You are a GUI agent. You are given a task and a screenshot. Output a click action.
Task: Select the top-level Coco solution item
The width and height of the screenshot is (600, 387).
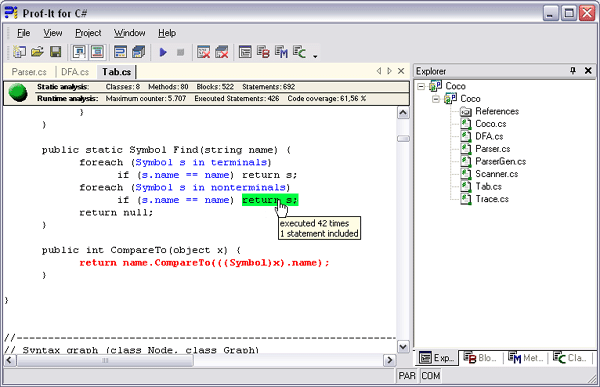(x=455, y=86)
